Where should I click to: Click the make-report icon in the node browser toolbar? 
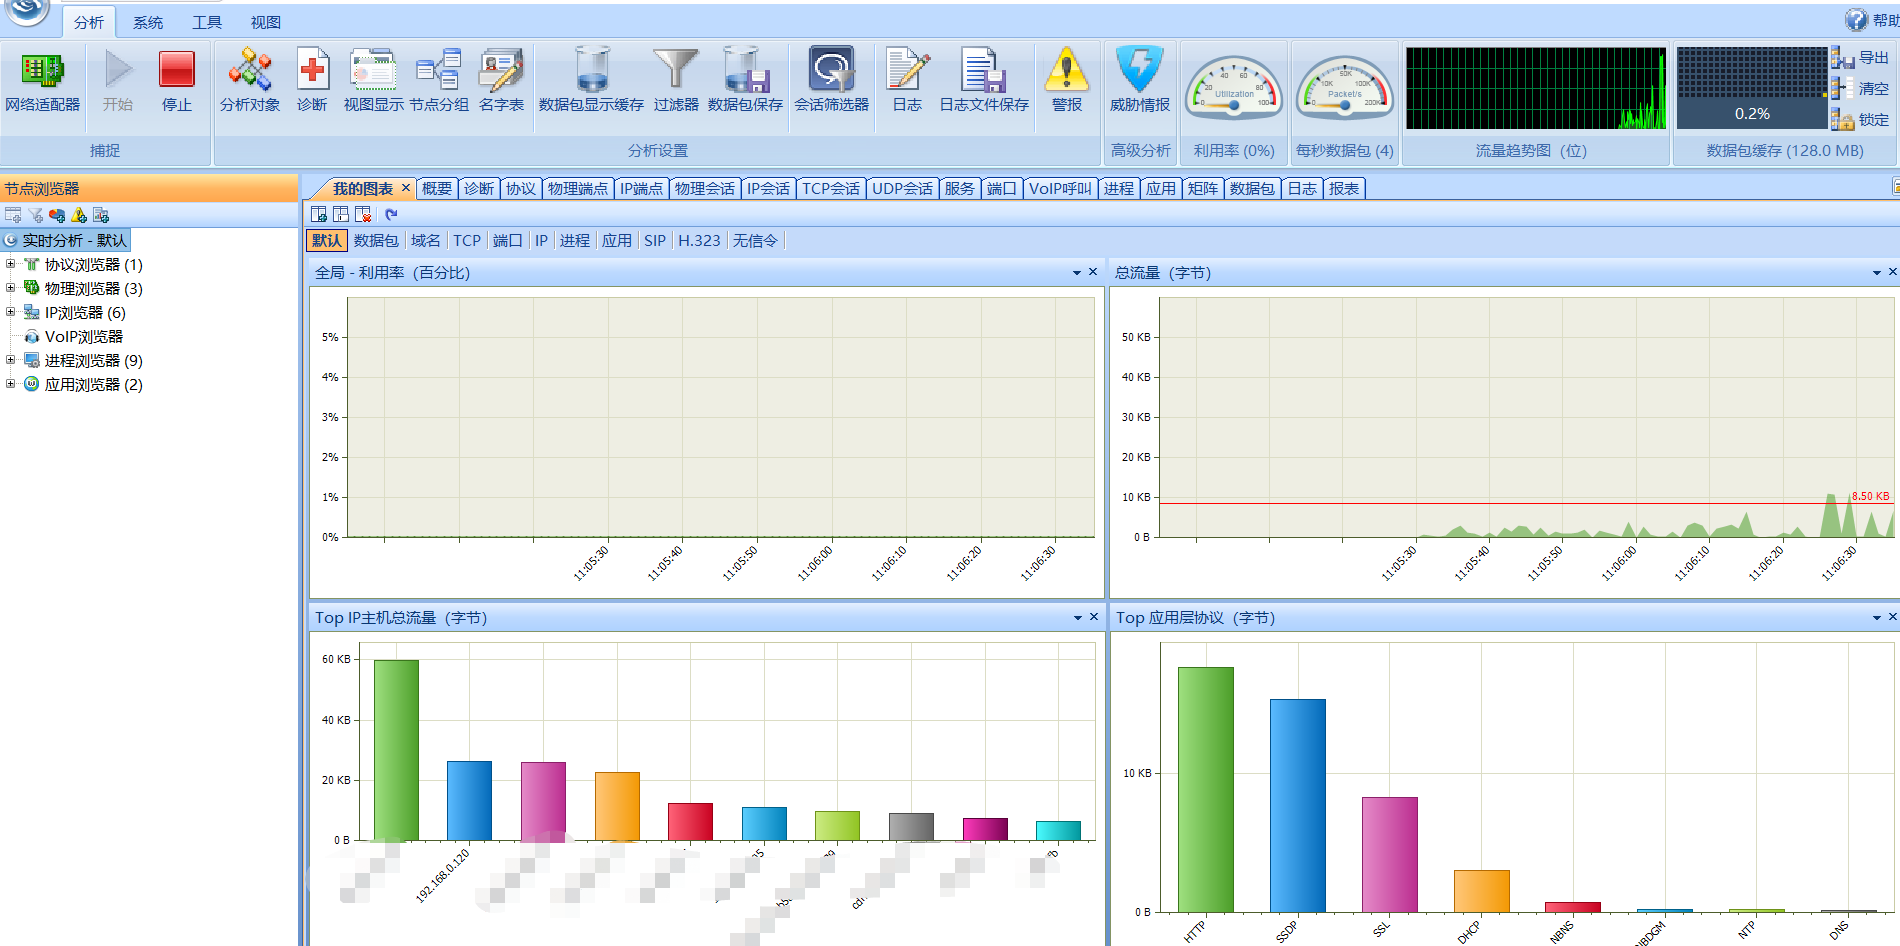[x=101, y=215]
